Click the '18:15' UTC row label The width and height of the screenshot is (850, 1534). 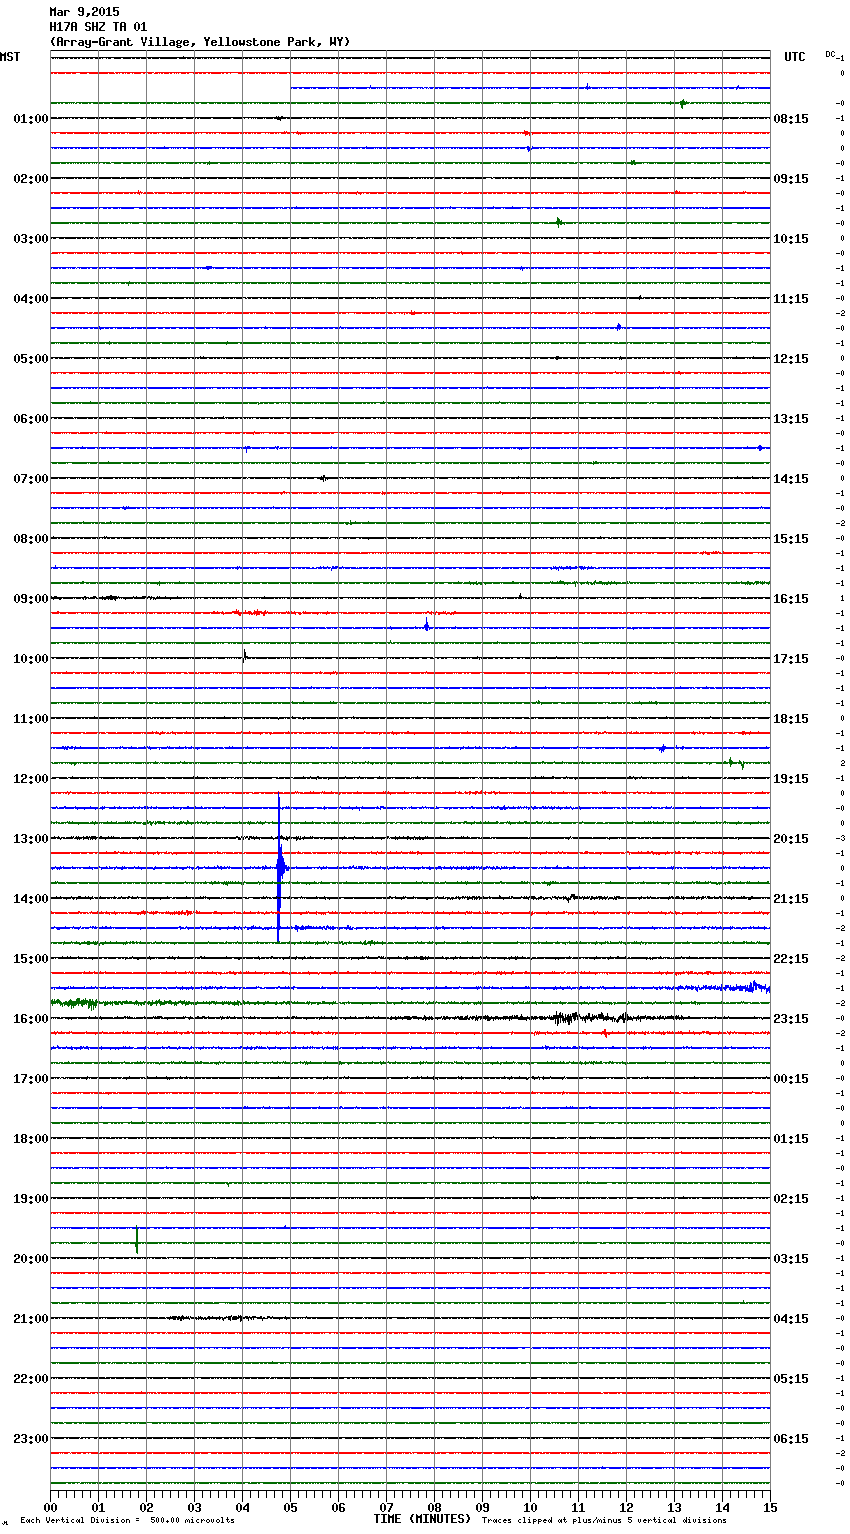click(791, 719)
